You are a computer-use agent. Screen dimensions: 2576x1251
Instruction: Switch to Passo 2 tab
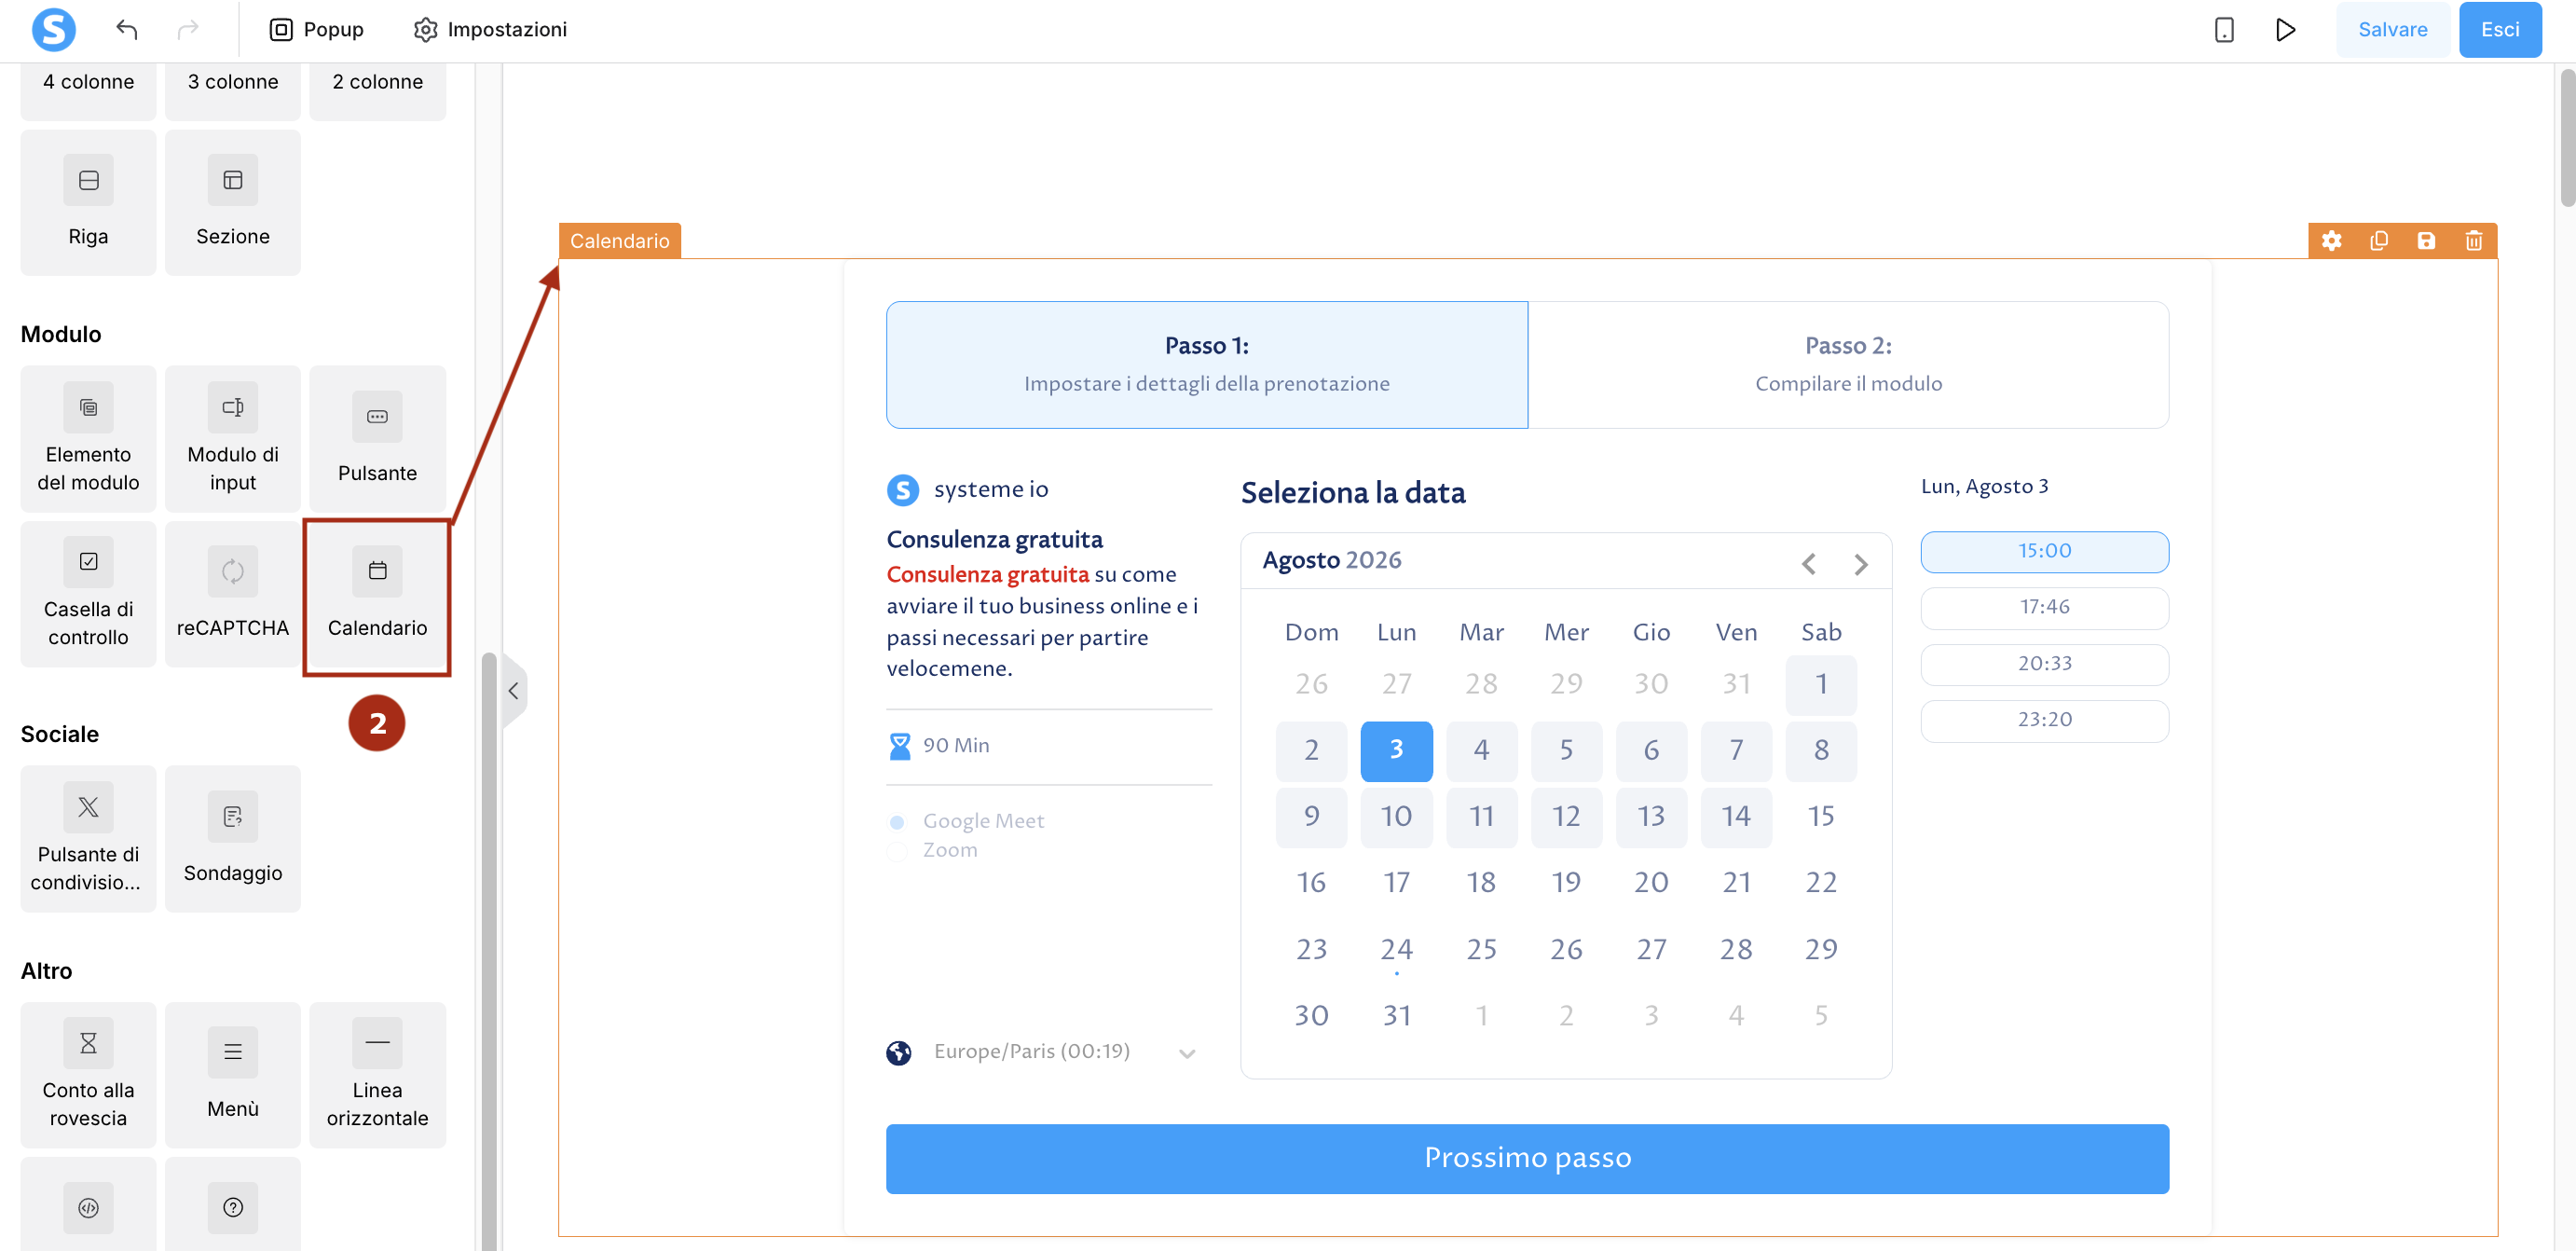1848,364
